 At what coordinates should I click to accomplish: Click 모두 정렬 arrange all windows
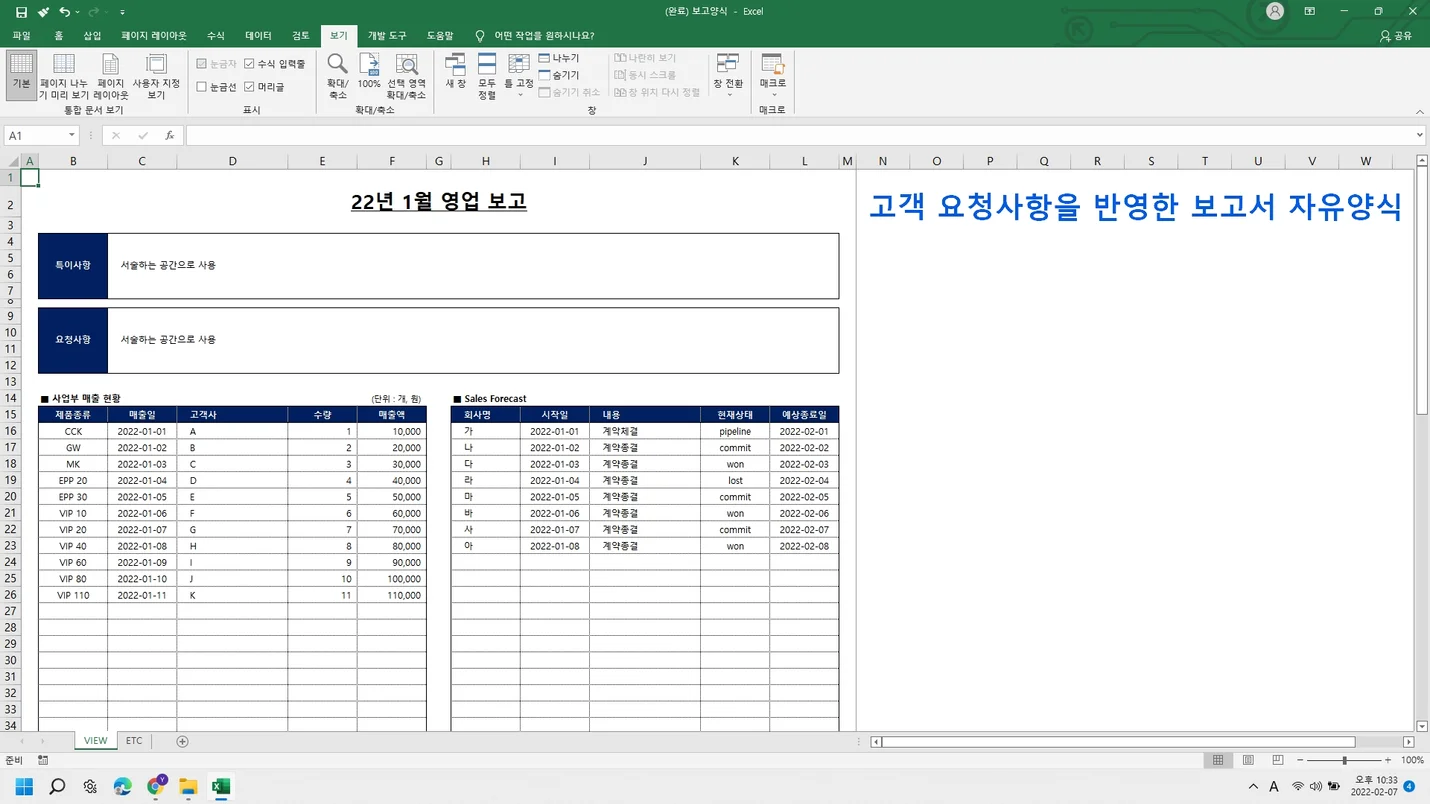pos(487,75)
